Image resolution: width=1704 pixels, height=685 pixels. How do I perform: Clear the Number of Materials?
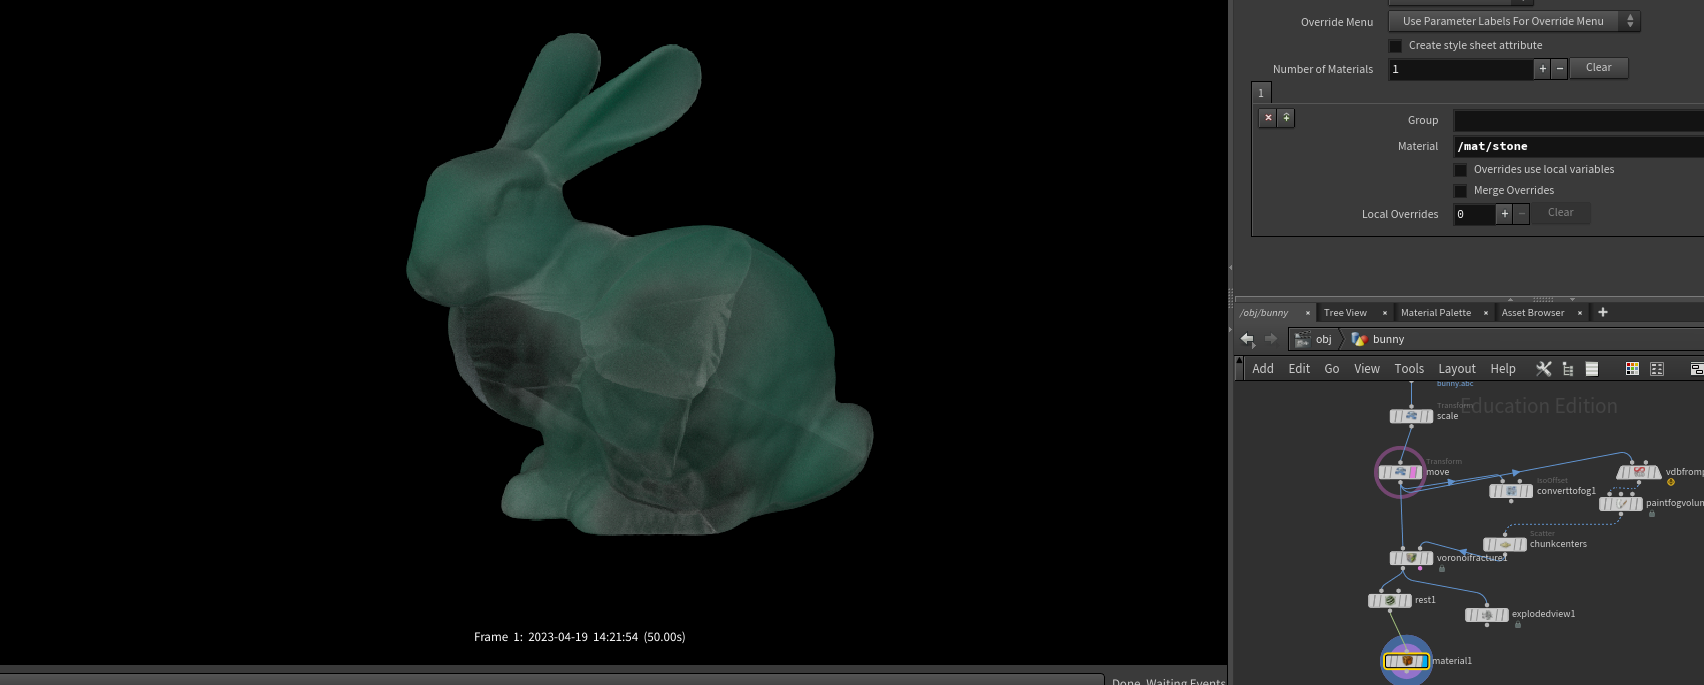coord(1598,68)
